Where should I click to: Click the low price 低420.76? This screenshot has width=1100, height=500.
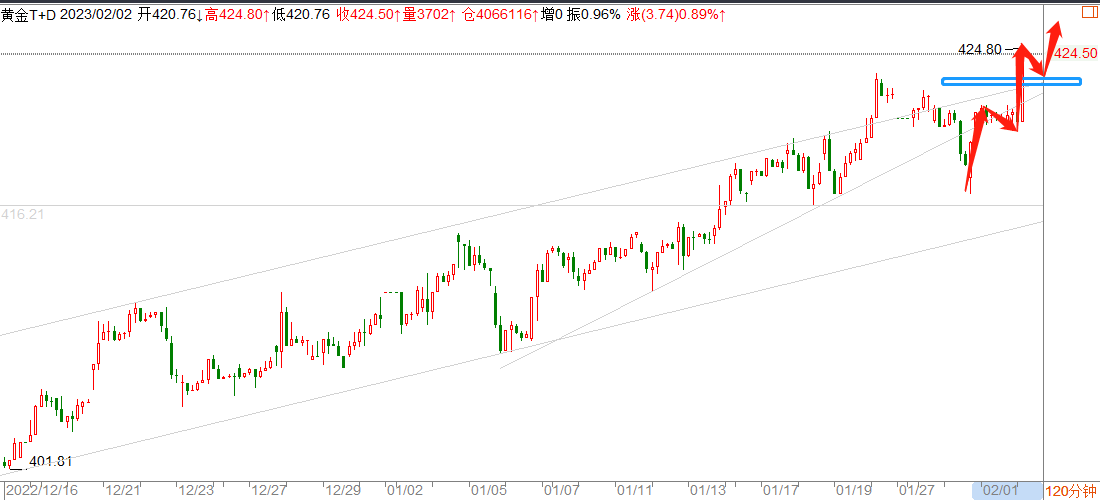tap(301, 15)
